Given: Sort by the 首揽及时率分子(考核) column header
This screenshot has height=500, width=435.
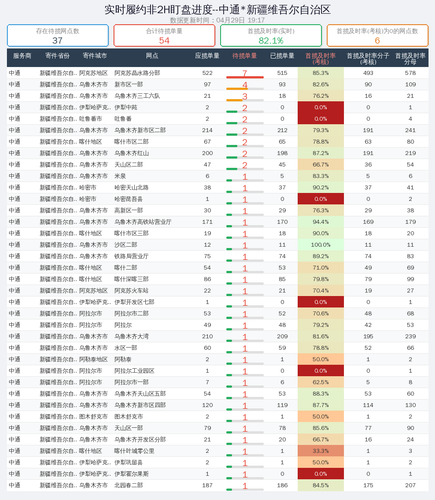Looking at the screenshot, I should tap(368, 58).
